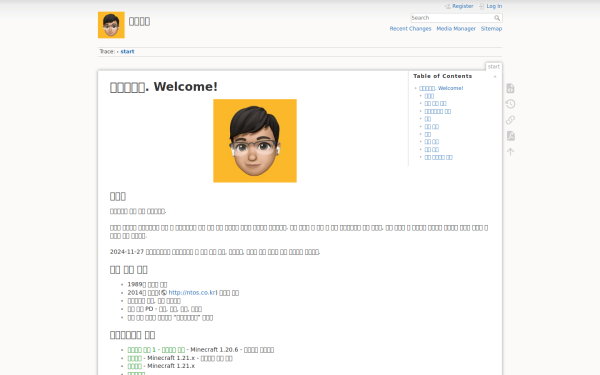Export page to PDF icon

pos(510,136)
